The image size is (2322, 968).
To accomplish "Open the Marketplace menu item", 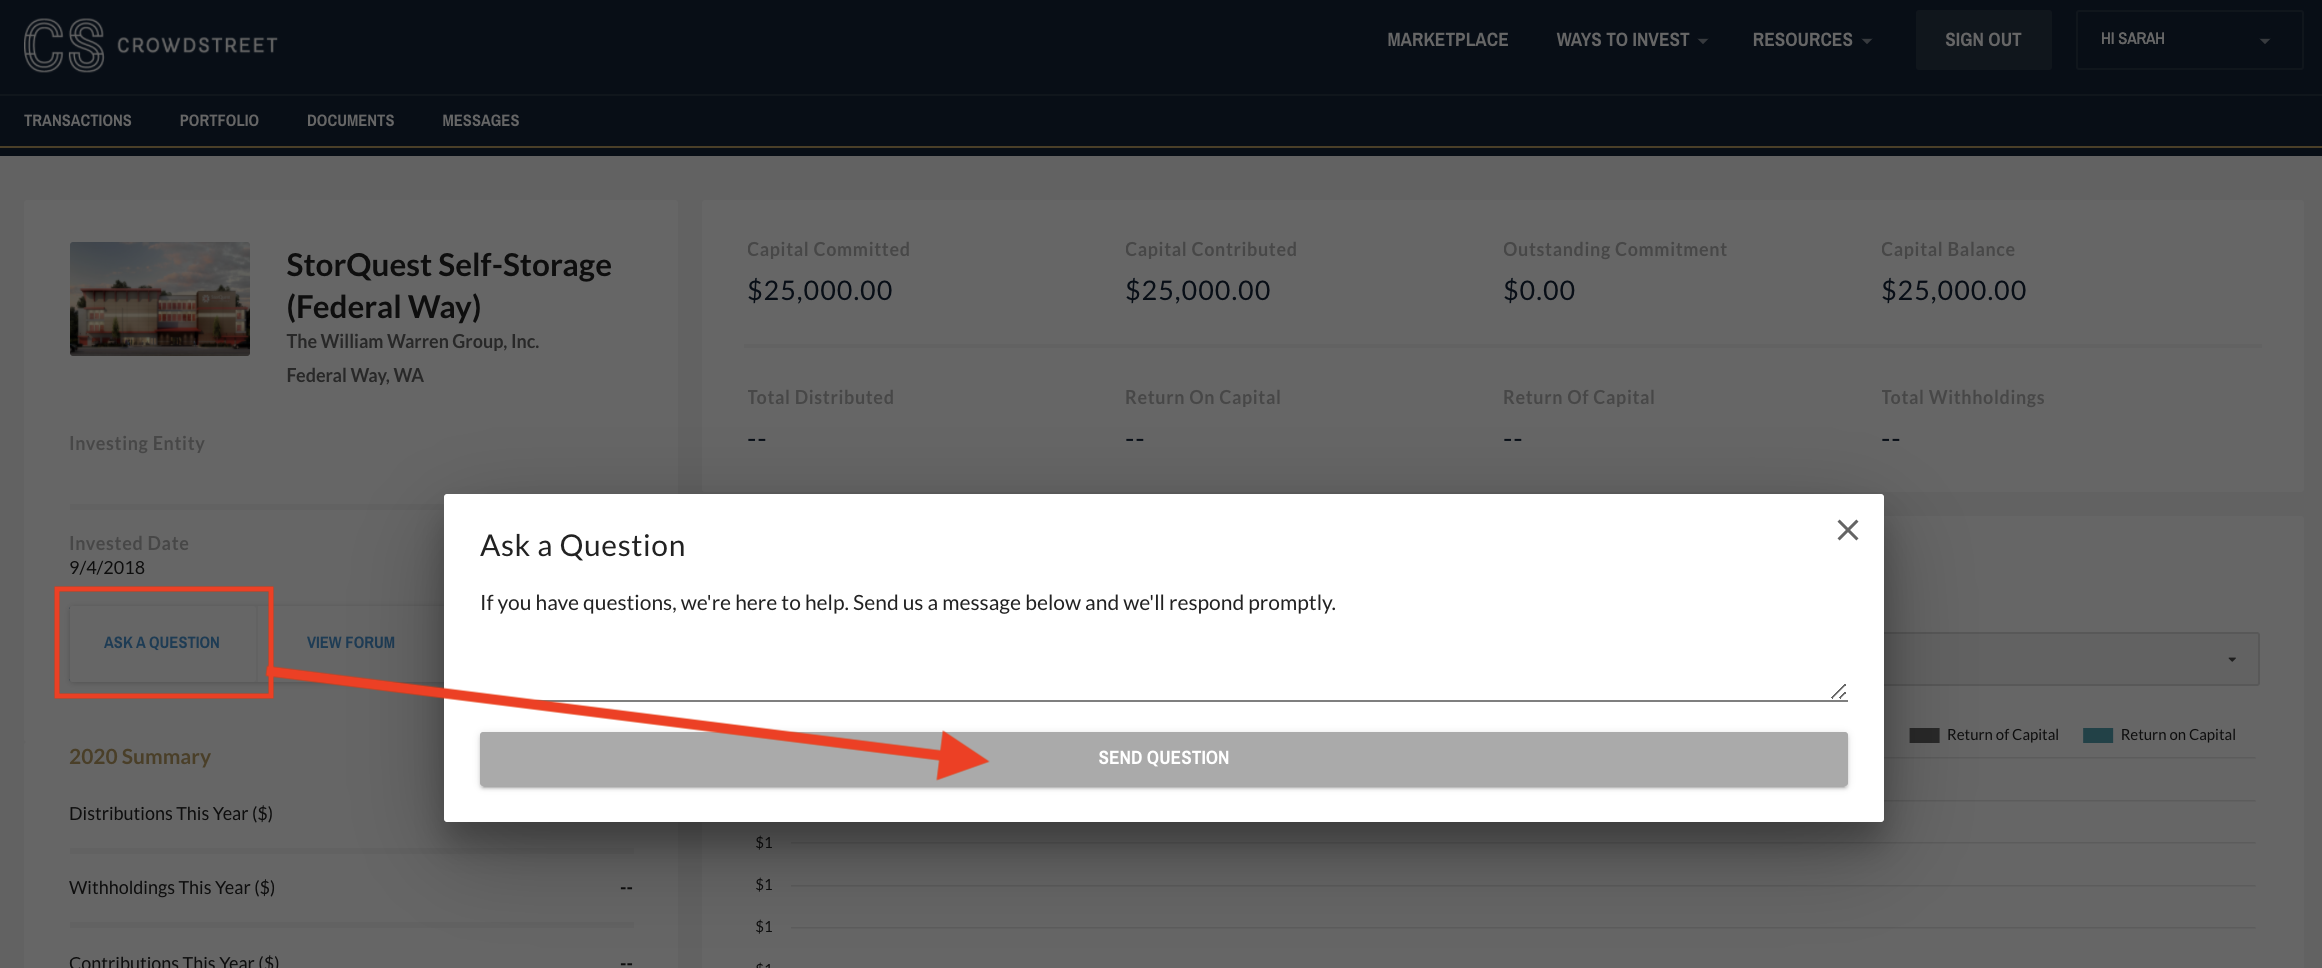I will pos(1447,40).
